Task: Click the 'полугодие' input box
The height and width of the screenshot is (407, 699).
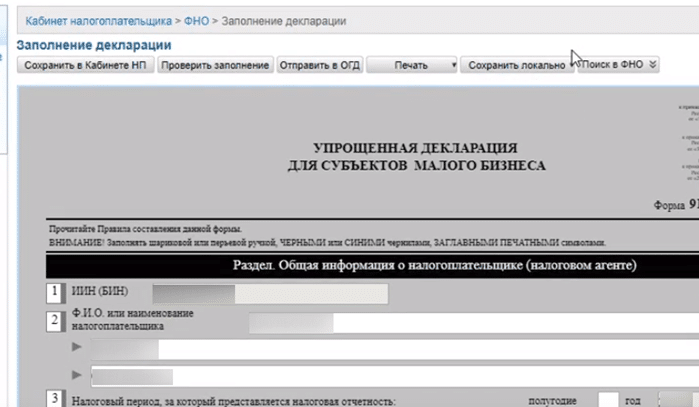Action: tap(608, 399)
